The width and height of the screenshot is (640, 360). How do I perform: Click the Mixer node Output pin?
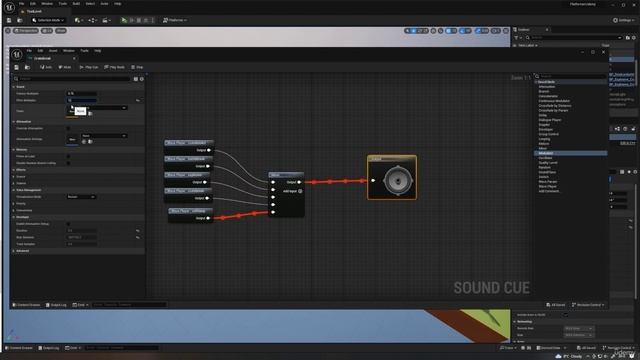tap(299, 182)
